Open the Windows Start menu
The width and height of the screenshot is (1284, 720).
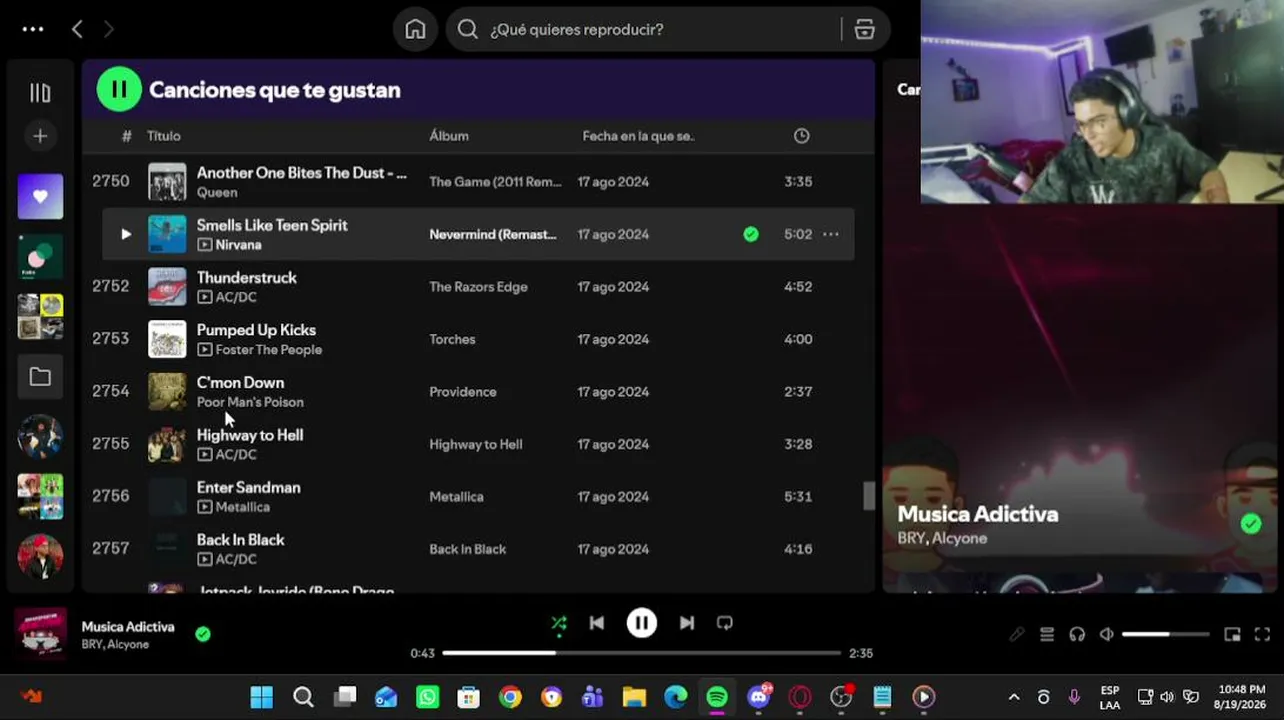(262, 697)
